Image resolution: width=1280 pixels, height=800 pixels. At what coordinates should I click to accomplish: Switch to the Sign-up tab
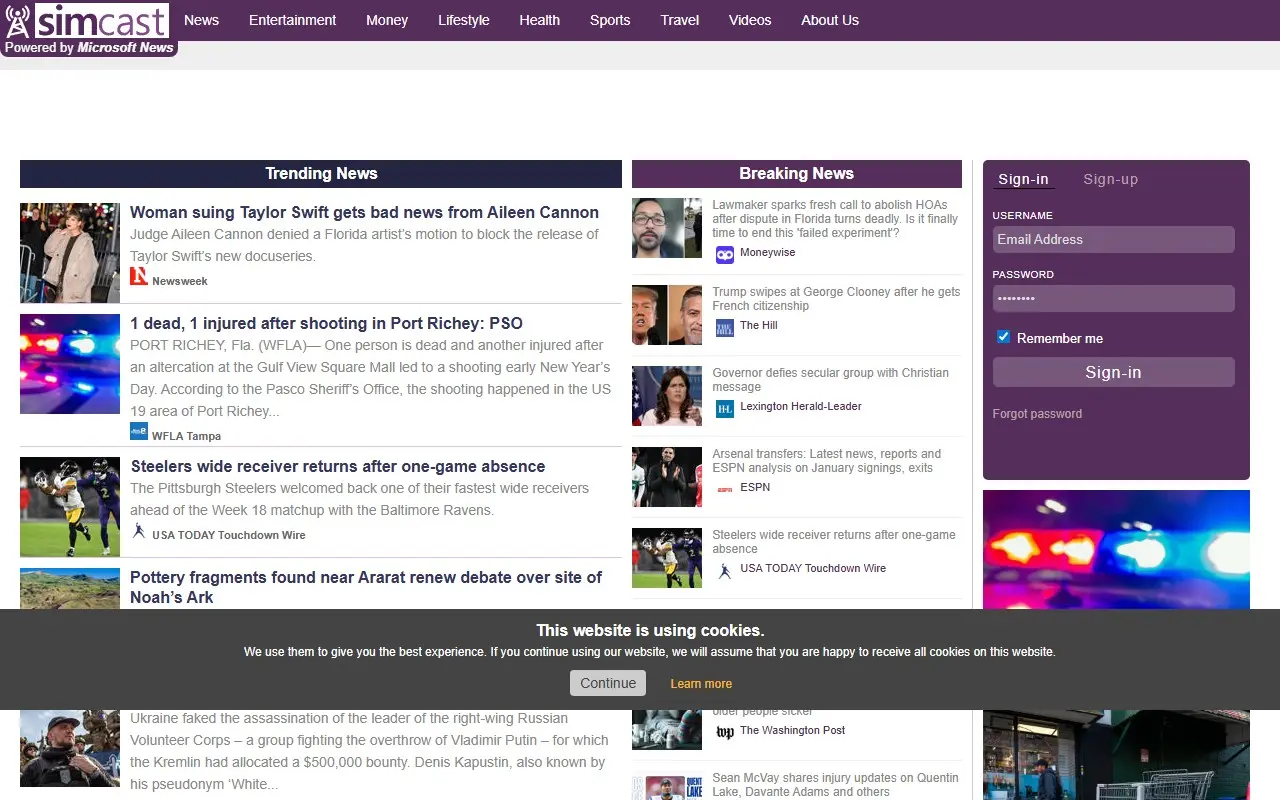coord(1110,179)
